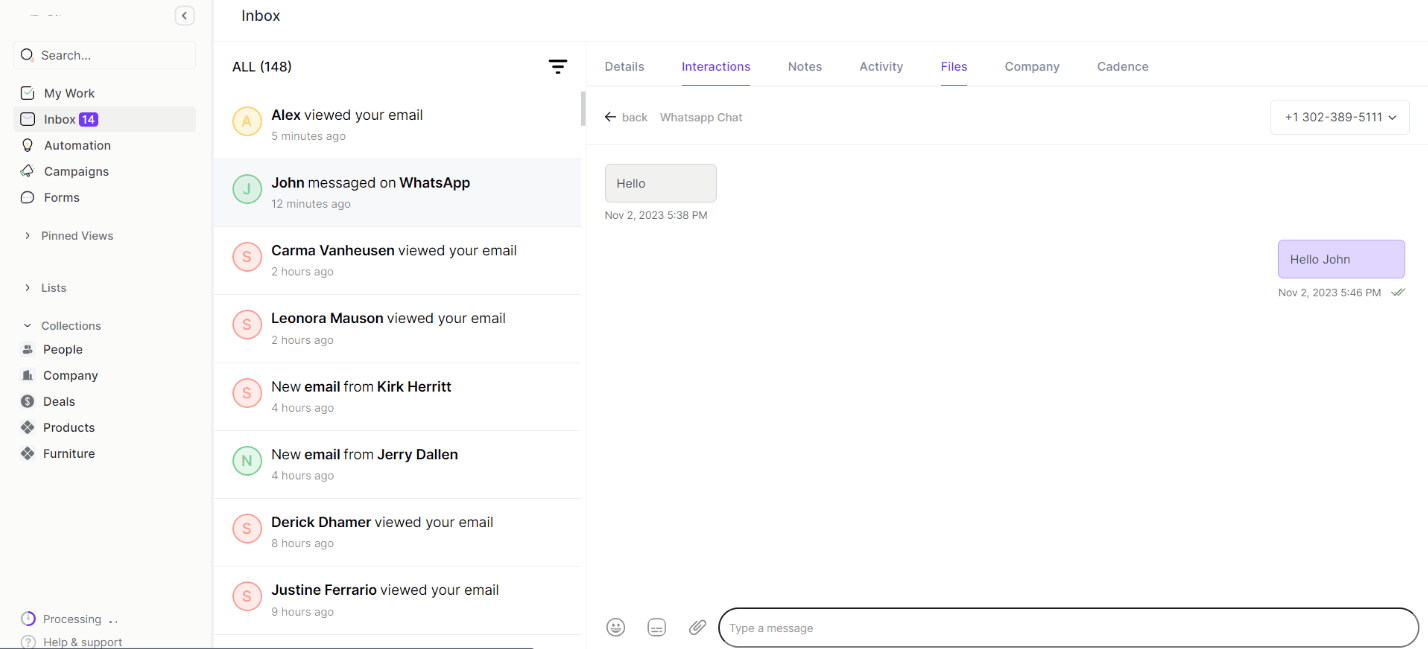Open the message templates icon
The image size is (1428, 649).
click(x=656, y=627)
